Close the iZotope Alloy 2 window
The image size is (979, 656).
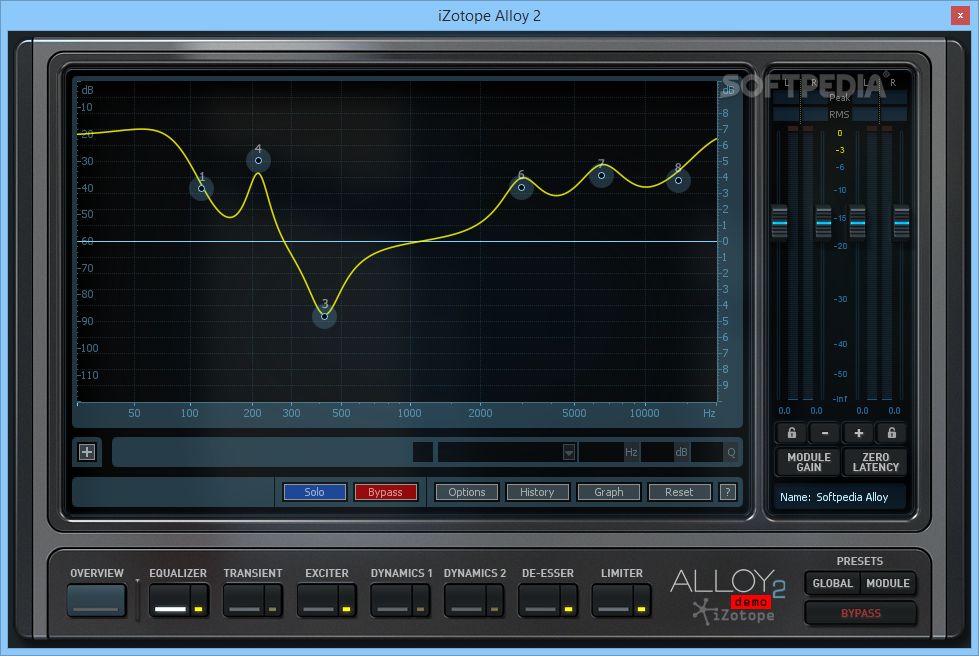point(960,16)
